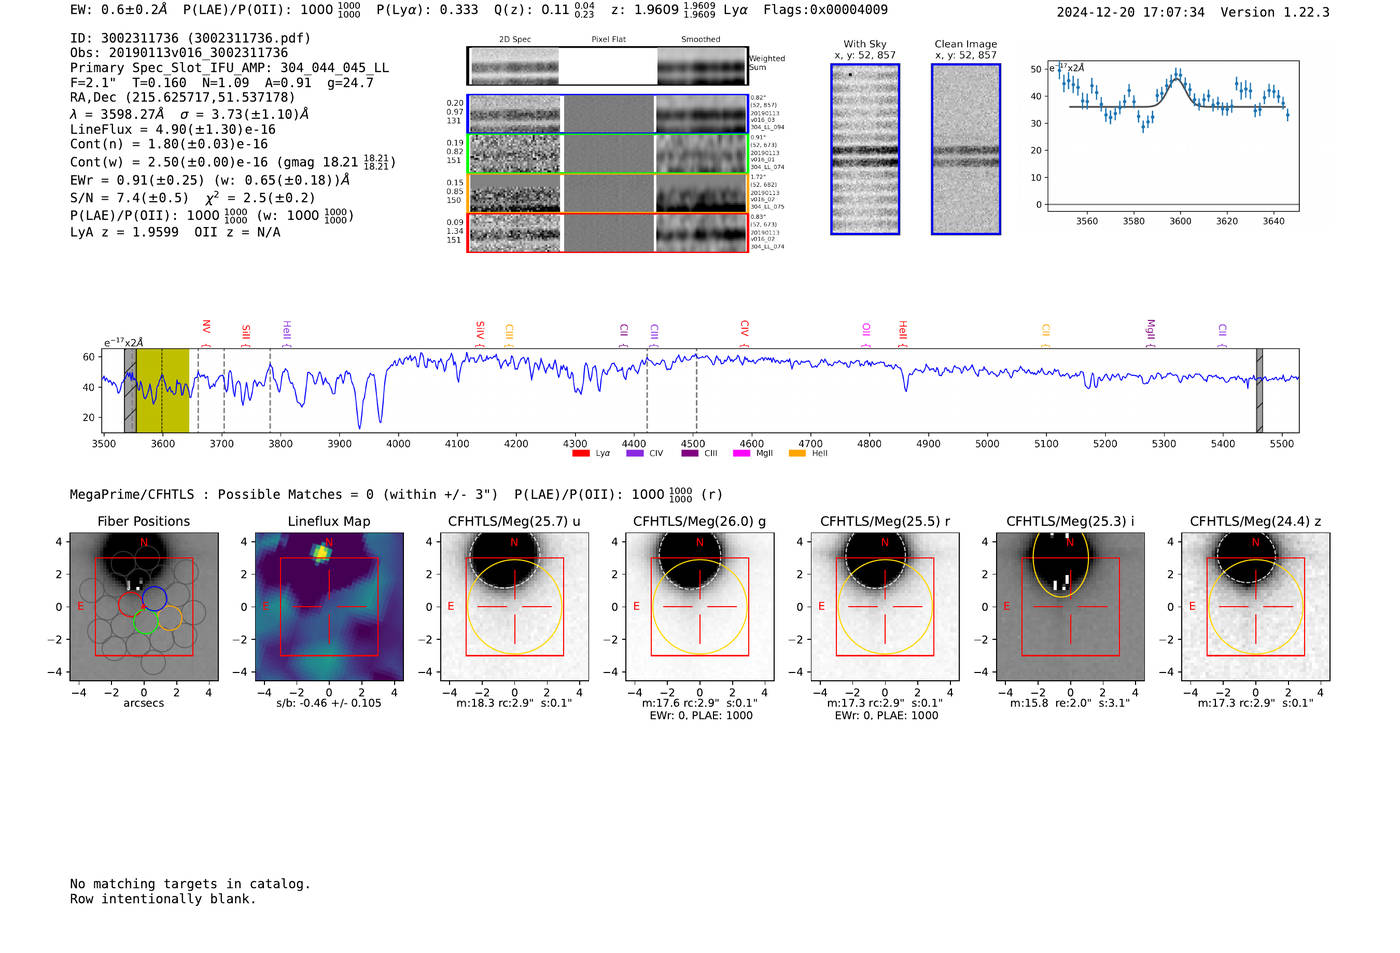Click the CIV legend color swatch

(634, 453)
